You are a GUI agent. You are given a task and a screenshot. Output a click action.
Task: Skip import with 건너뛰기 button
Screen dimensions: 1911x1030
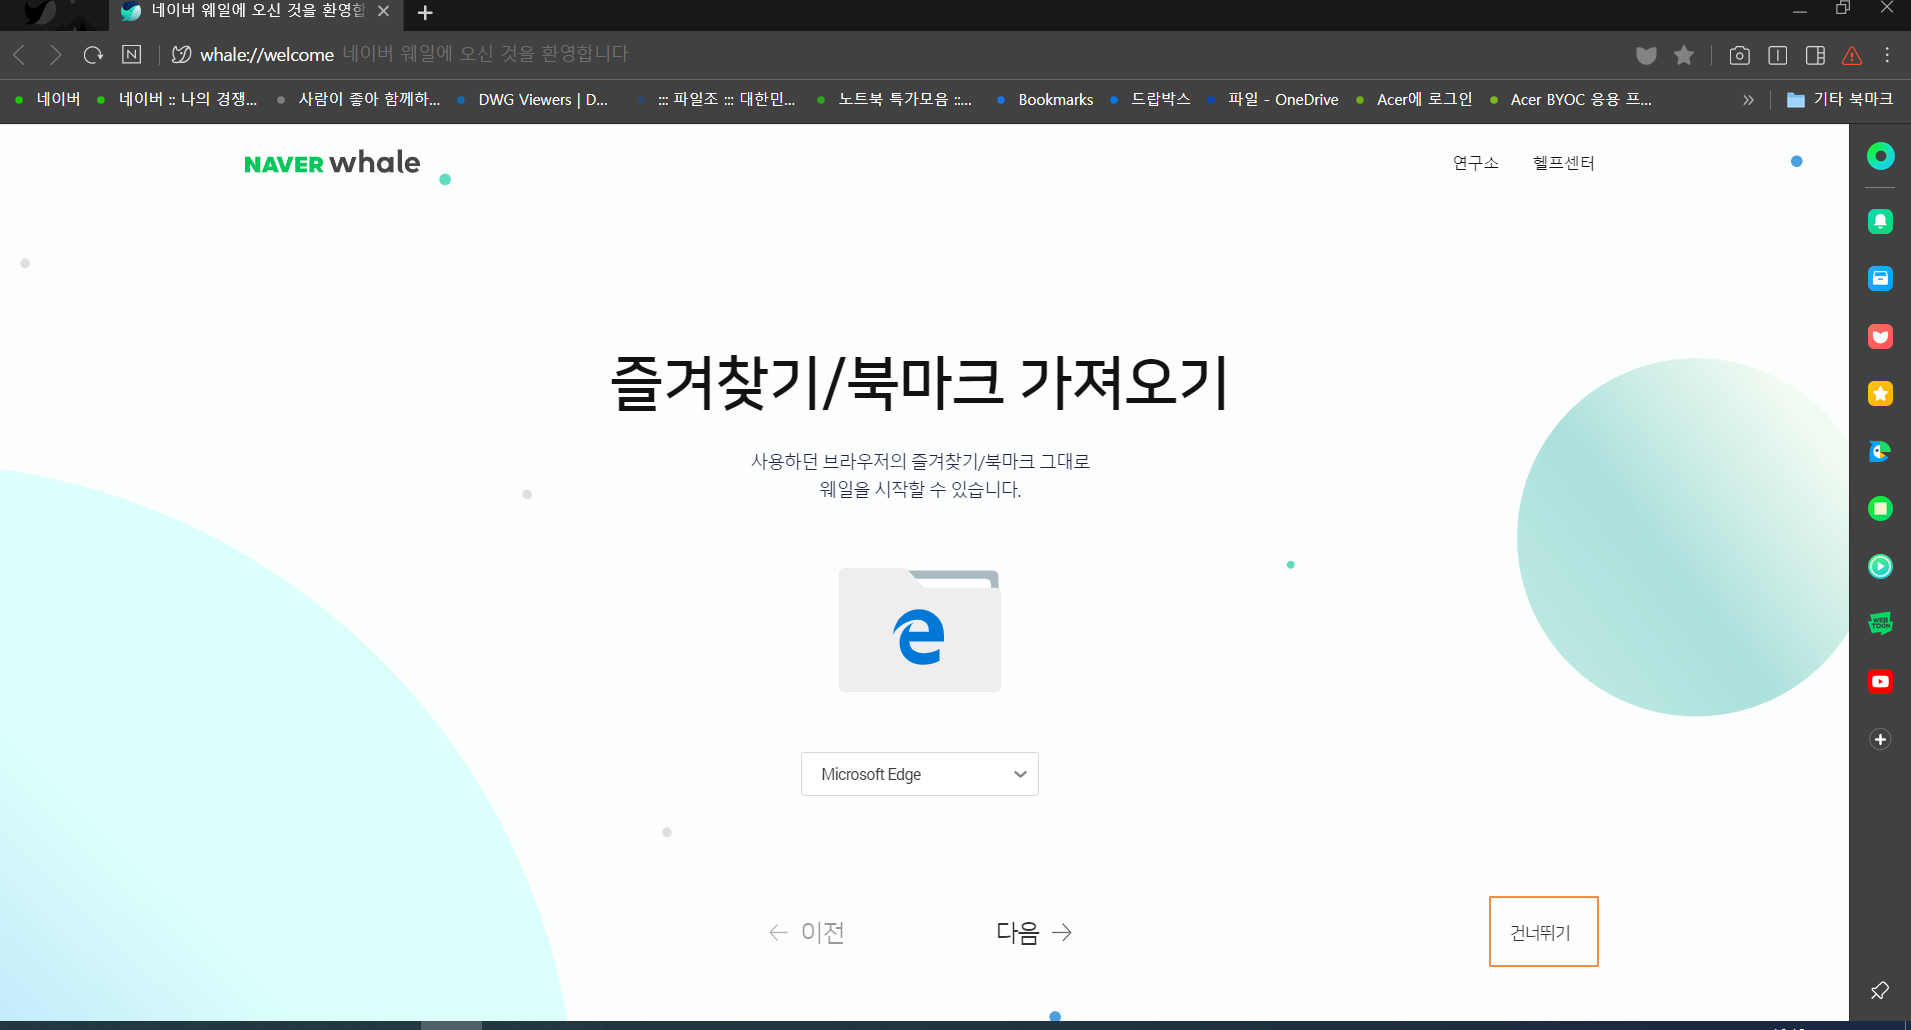point(1543,932)
